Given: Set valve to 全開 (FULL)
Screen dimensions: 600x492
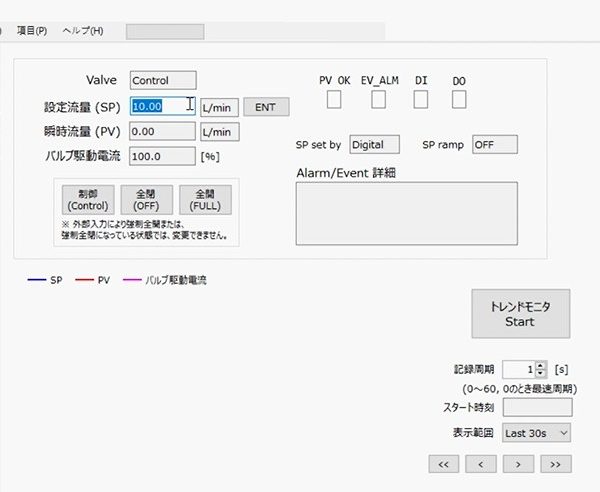Looking at the screenshot, I should 205,200.
